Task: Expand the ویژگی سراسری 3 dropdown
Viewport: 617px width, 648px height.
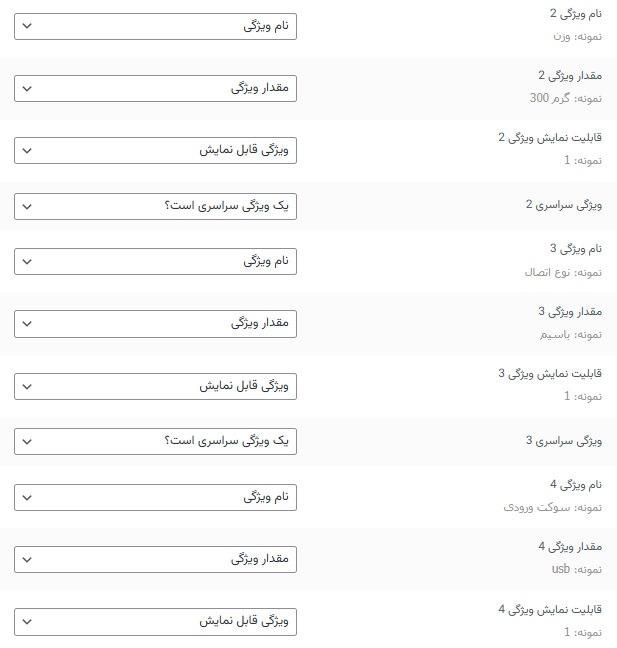Action: (x=155, y=441)
